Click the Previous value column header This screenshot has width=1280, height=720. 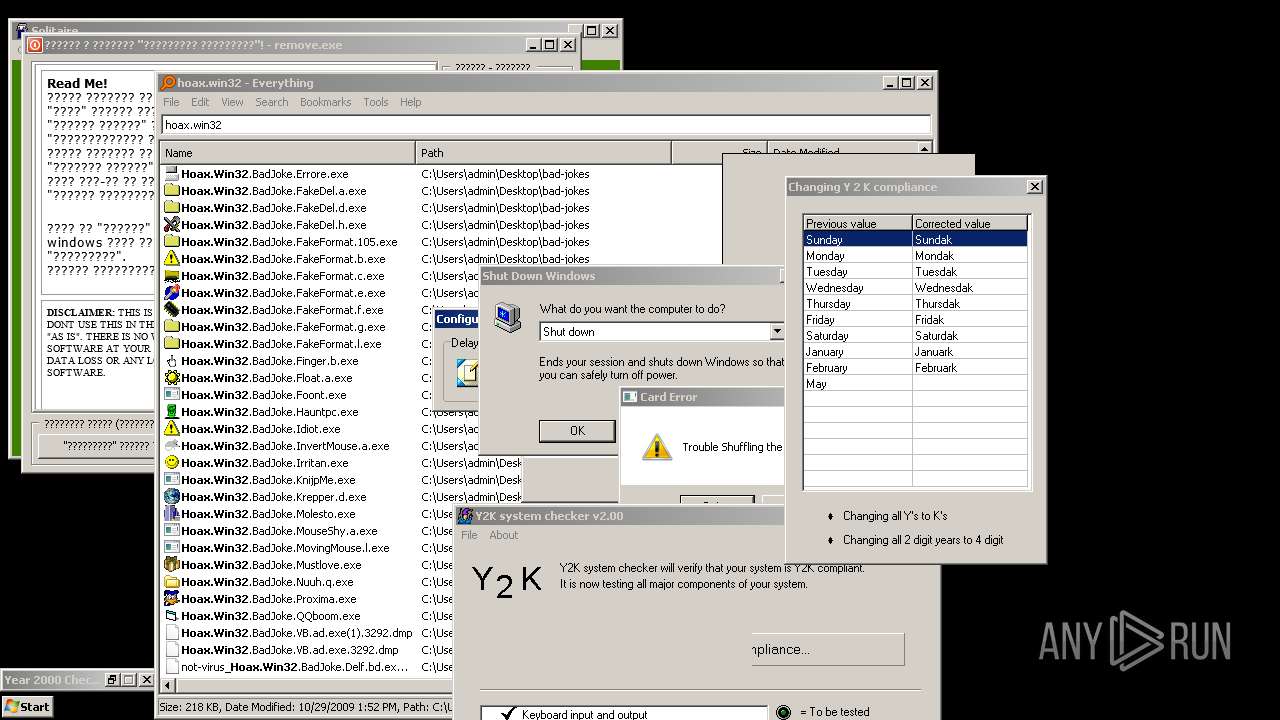tap(858, 223)
